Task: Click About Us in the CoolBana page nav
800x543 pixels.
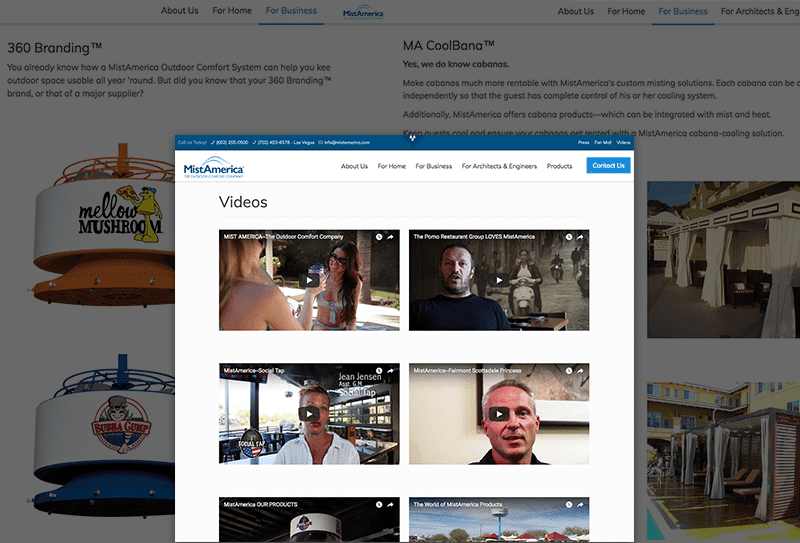Action: 576,11
